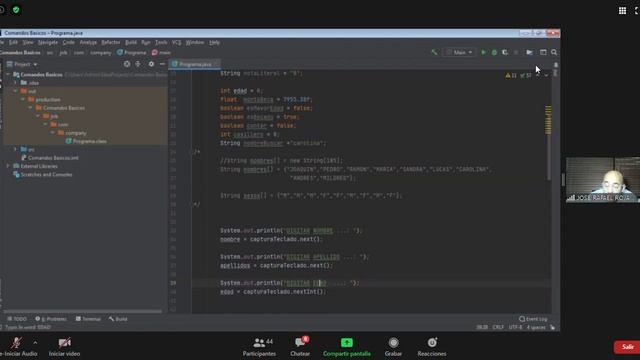640x360 pixels.
Task: Collapse the company folder in tree
Action: [53, 133]
